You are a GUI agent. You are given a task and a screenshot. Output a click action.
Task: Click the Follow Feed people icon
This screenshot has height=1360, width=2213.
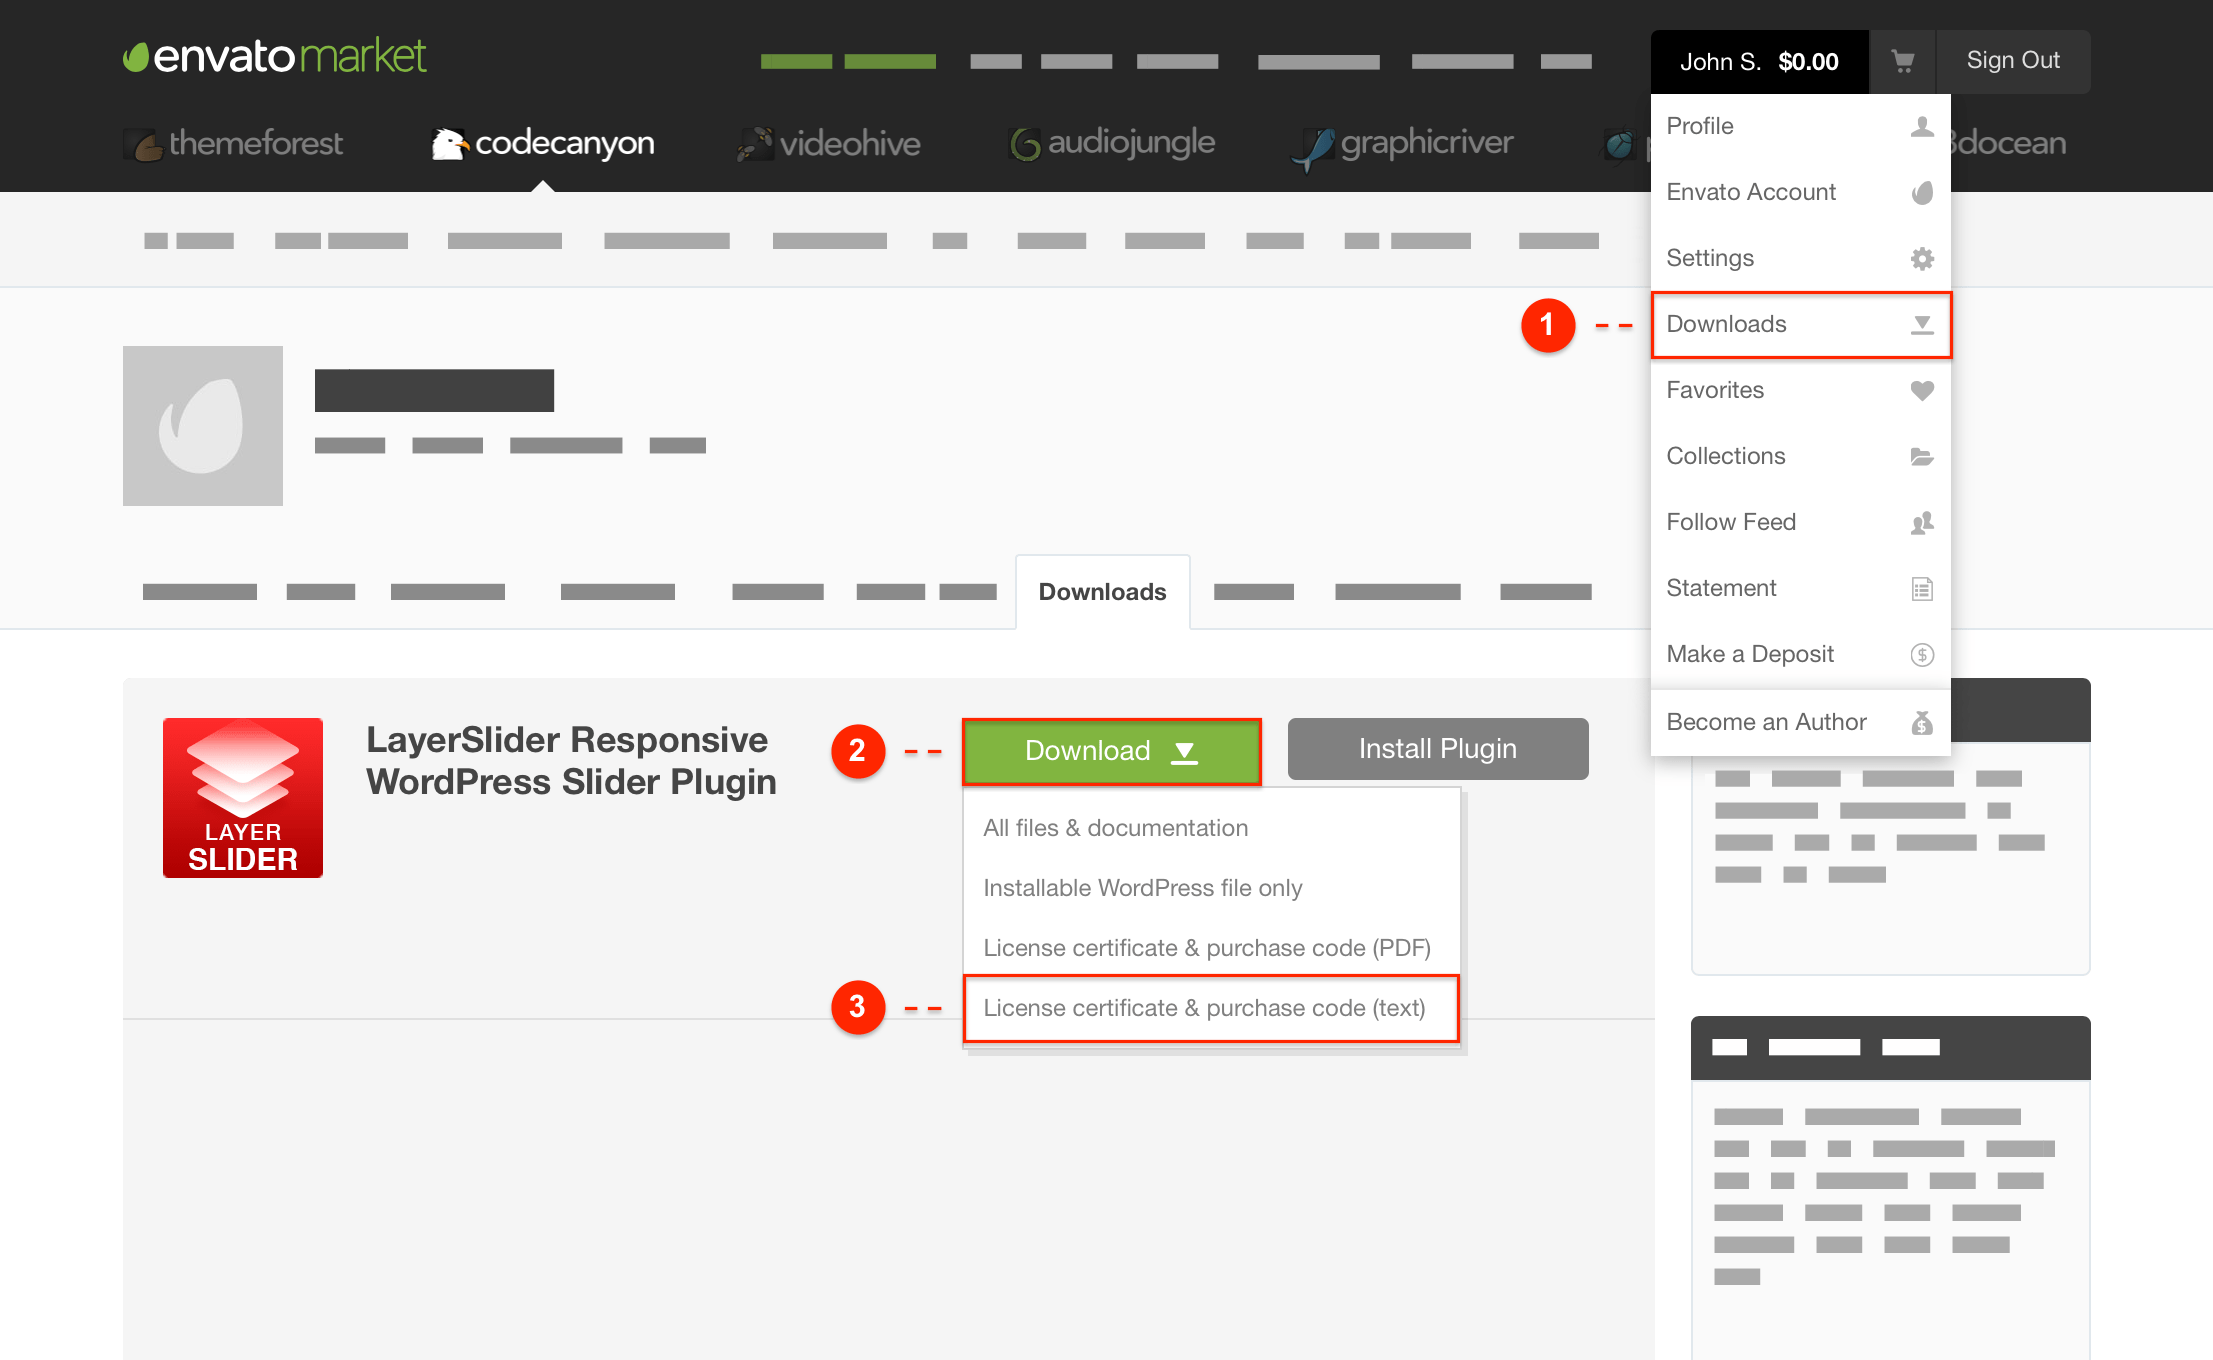(x=1921, y=523)
